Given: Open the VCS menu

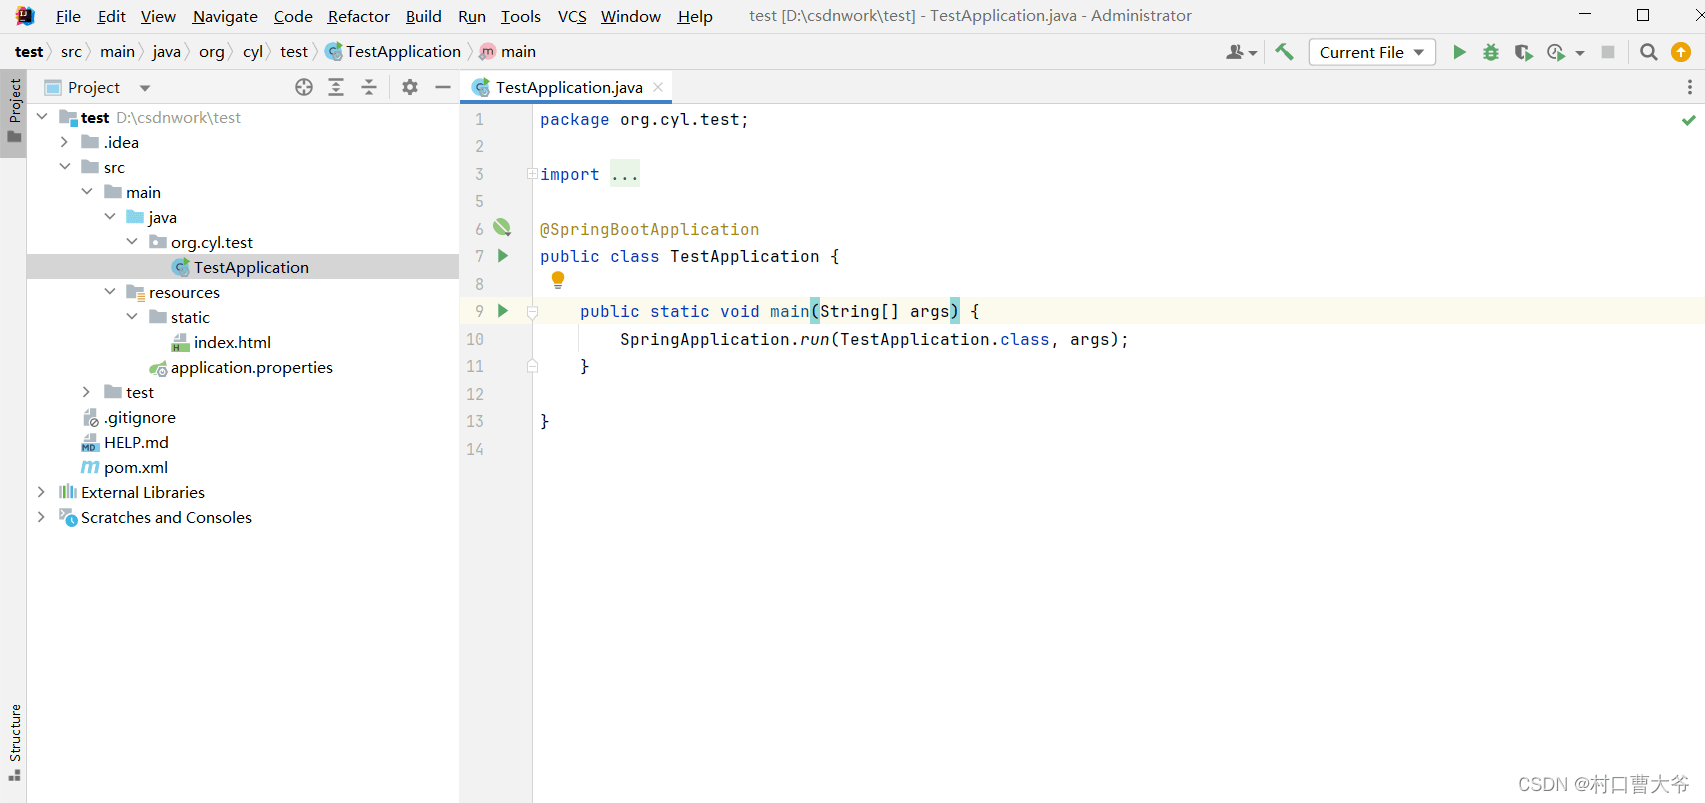Looking at the screenshot, I should [x=572, y=16].
